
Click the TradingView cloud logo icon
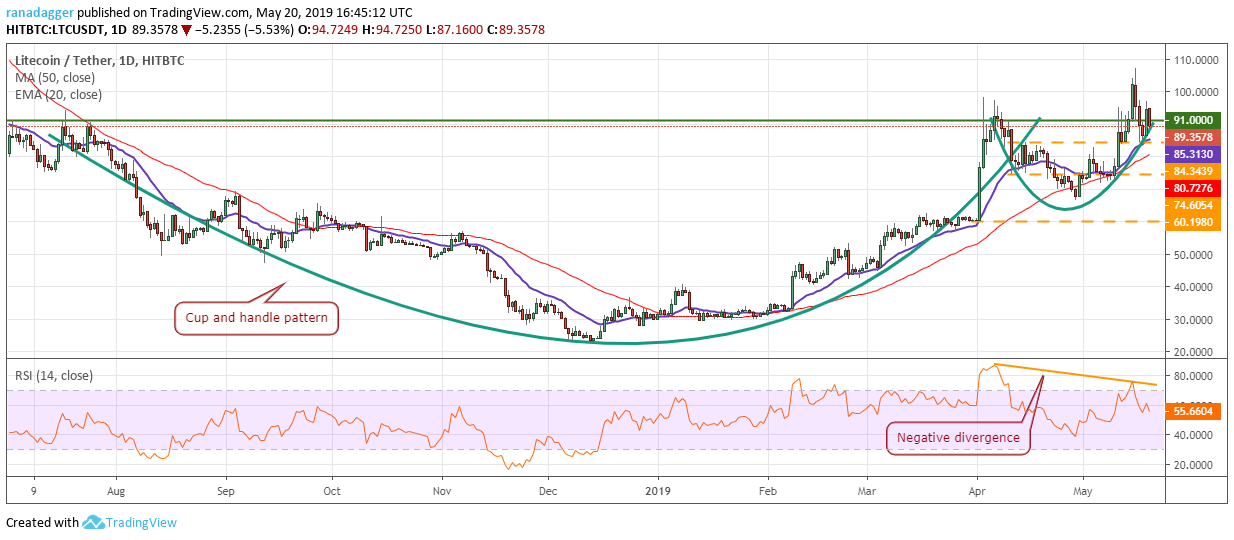click(94, 522)
